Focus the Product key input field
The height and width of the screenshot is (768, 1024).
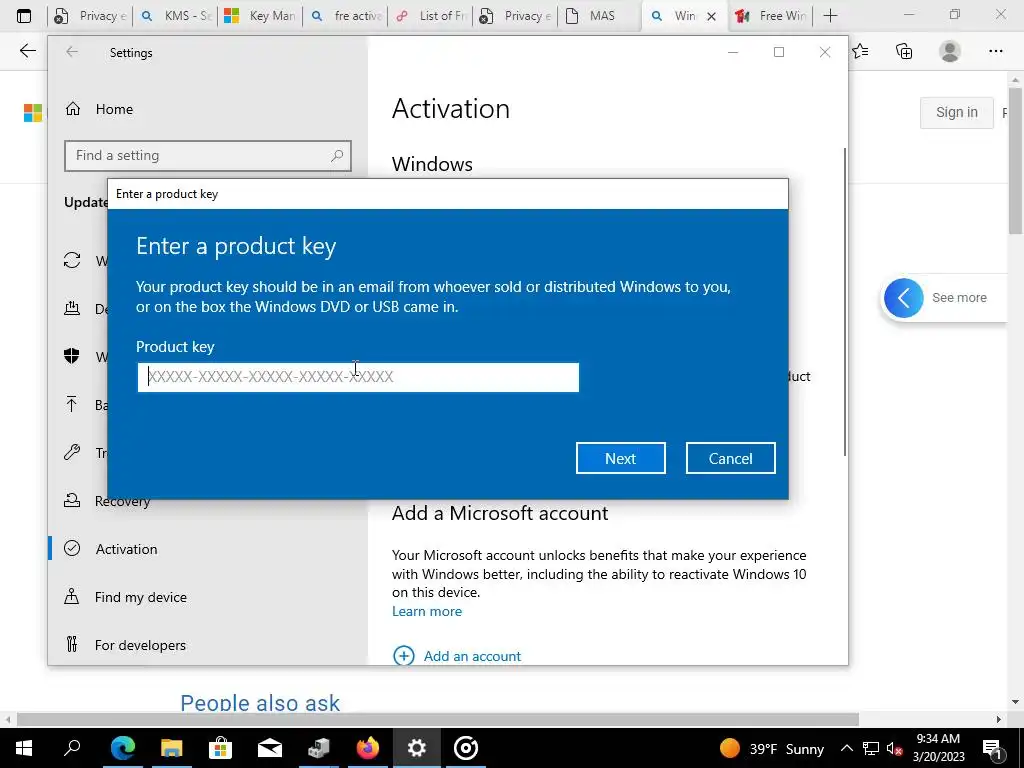coord(358,377)
